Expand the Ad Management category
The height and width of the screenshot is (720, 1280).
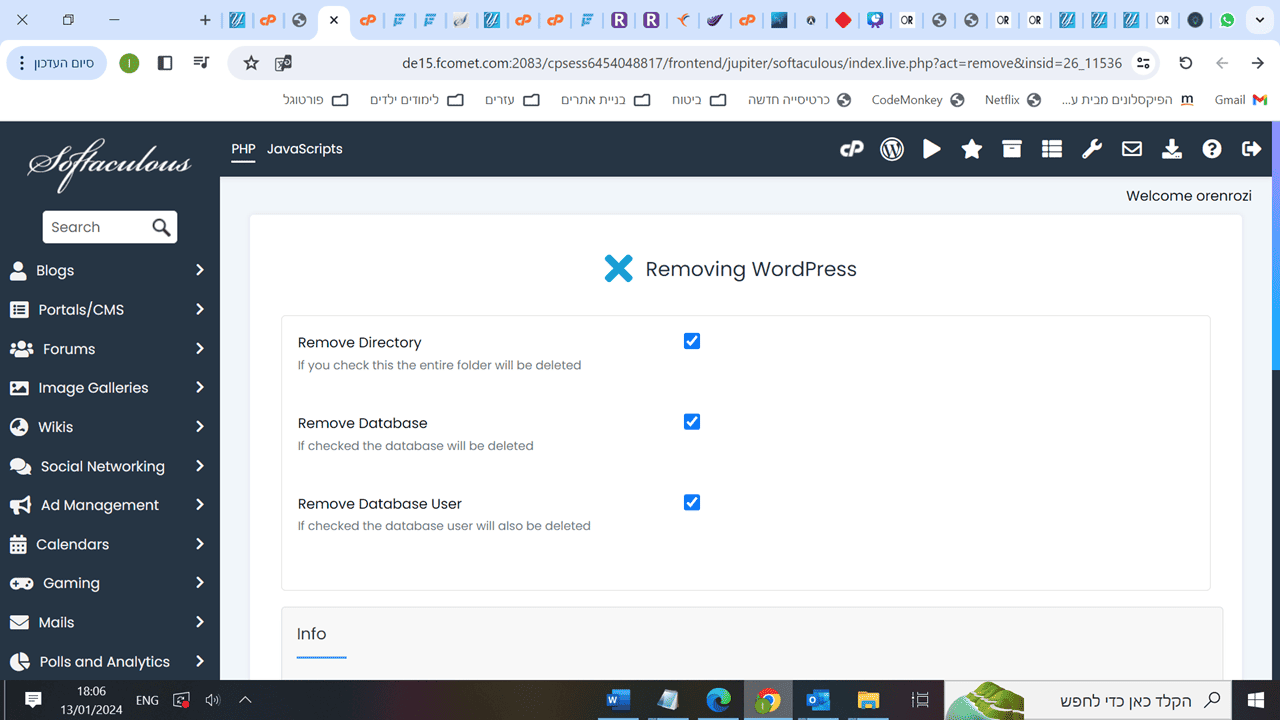tap(110, 505)
